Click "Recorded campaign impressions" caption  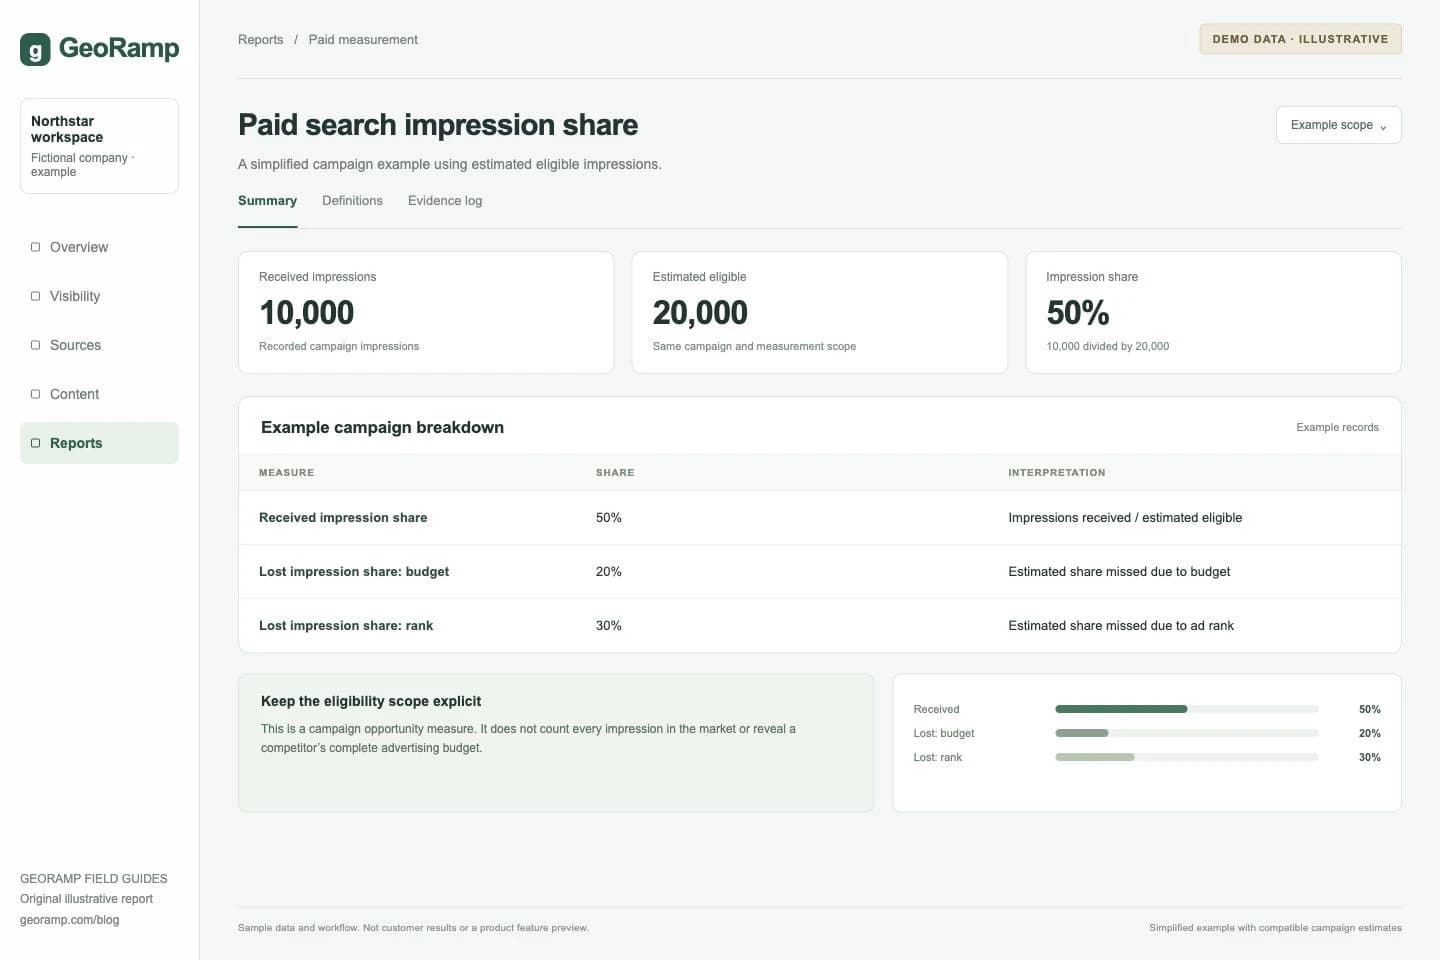(339, 347)
